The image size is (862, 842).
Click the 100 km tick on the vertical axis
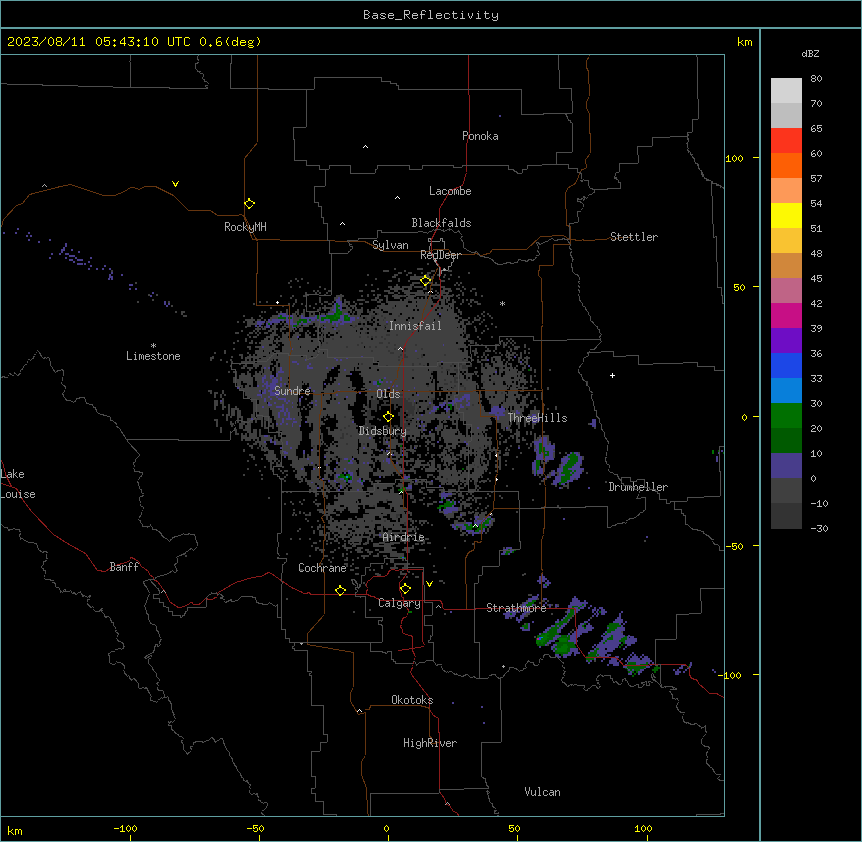734,158
